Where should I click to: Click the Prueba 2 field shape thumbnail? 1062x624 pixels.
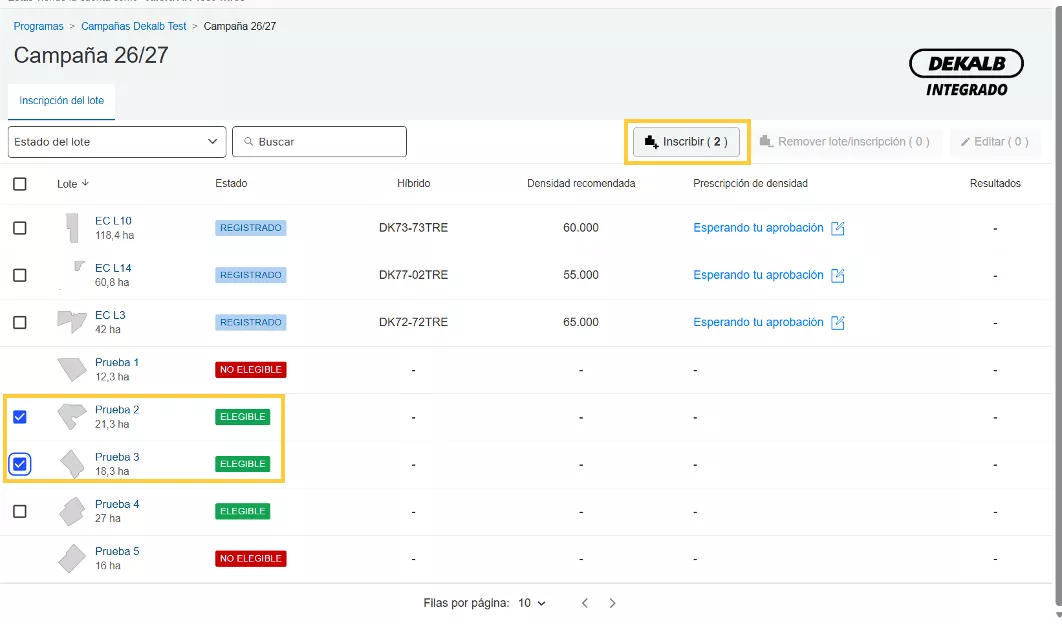pos(70,416)
